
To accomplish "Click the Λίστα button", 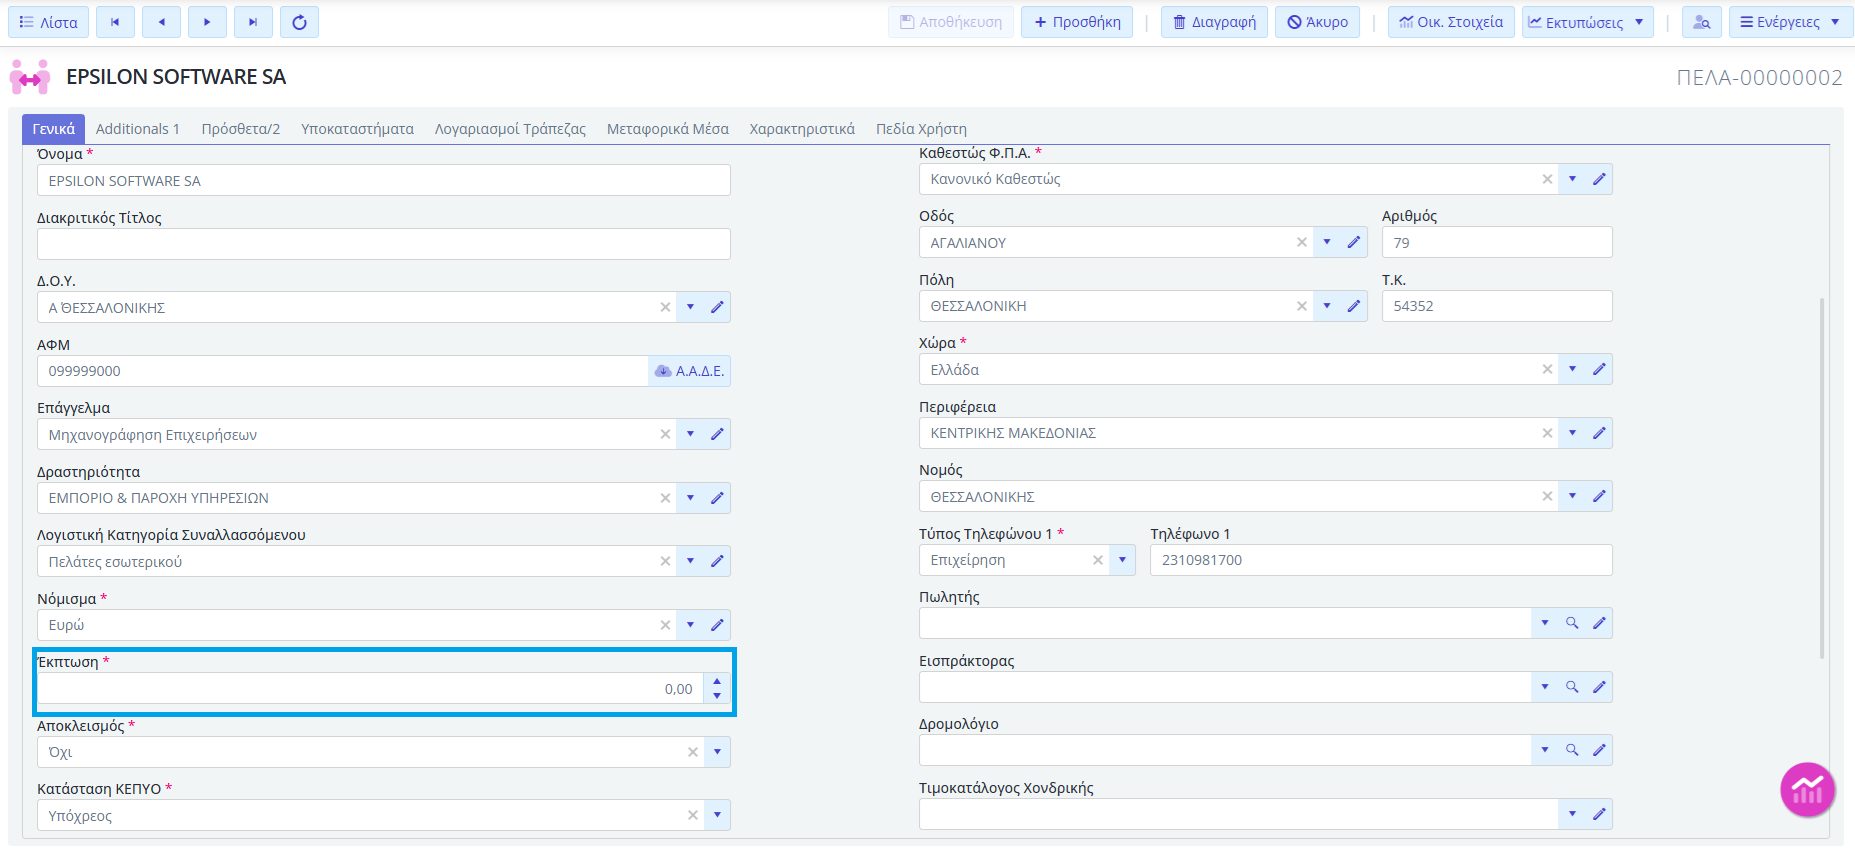I will [48, 22].
